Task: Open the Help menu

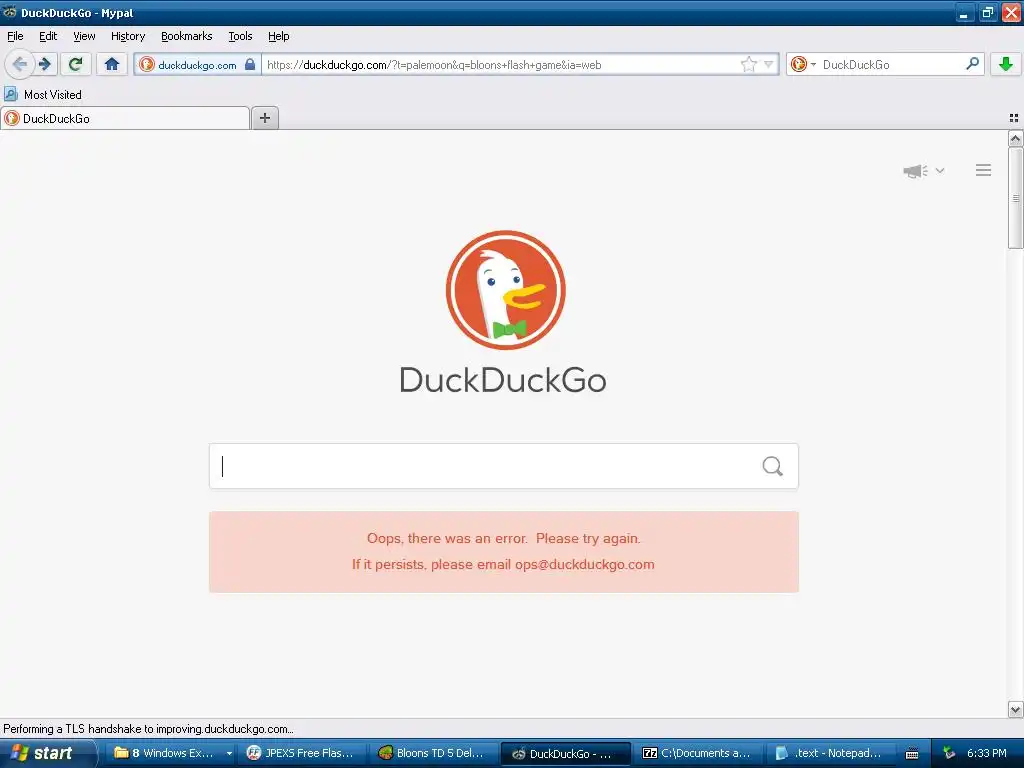Action: tap(278, 36)
